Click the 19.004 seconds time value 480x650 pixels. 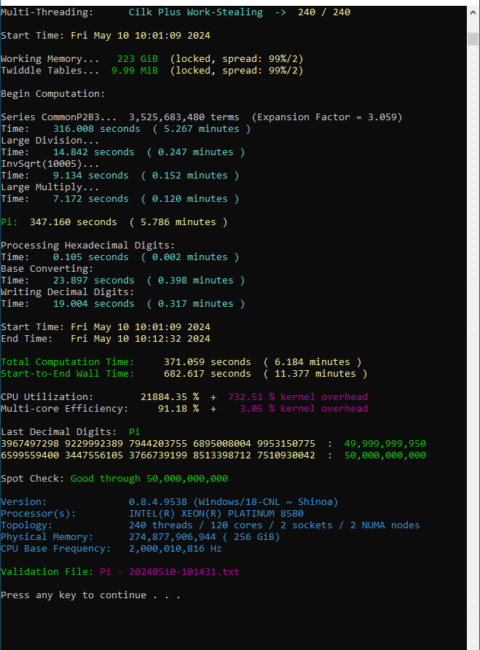94,303
